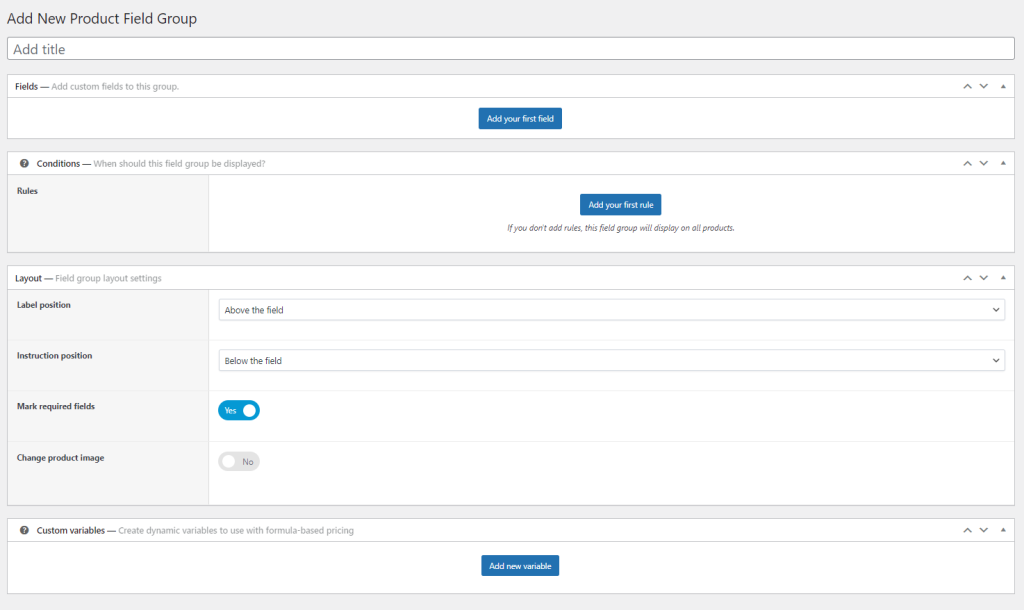Click the up arrow on Conditions panel
This screenshot has width=1024, height=610.
(x=967, y=163)
